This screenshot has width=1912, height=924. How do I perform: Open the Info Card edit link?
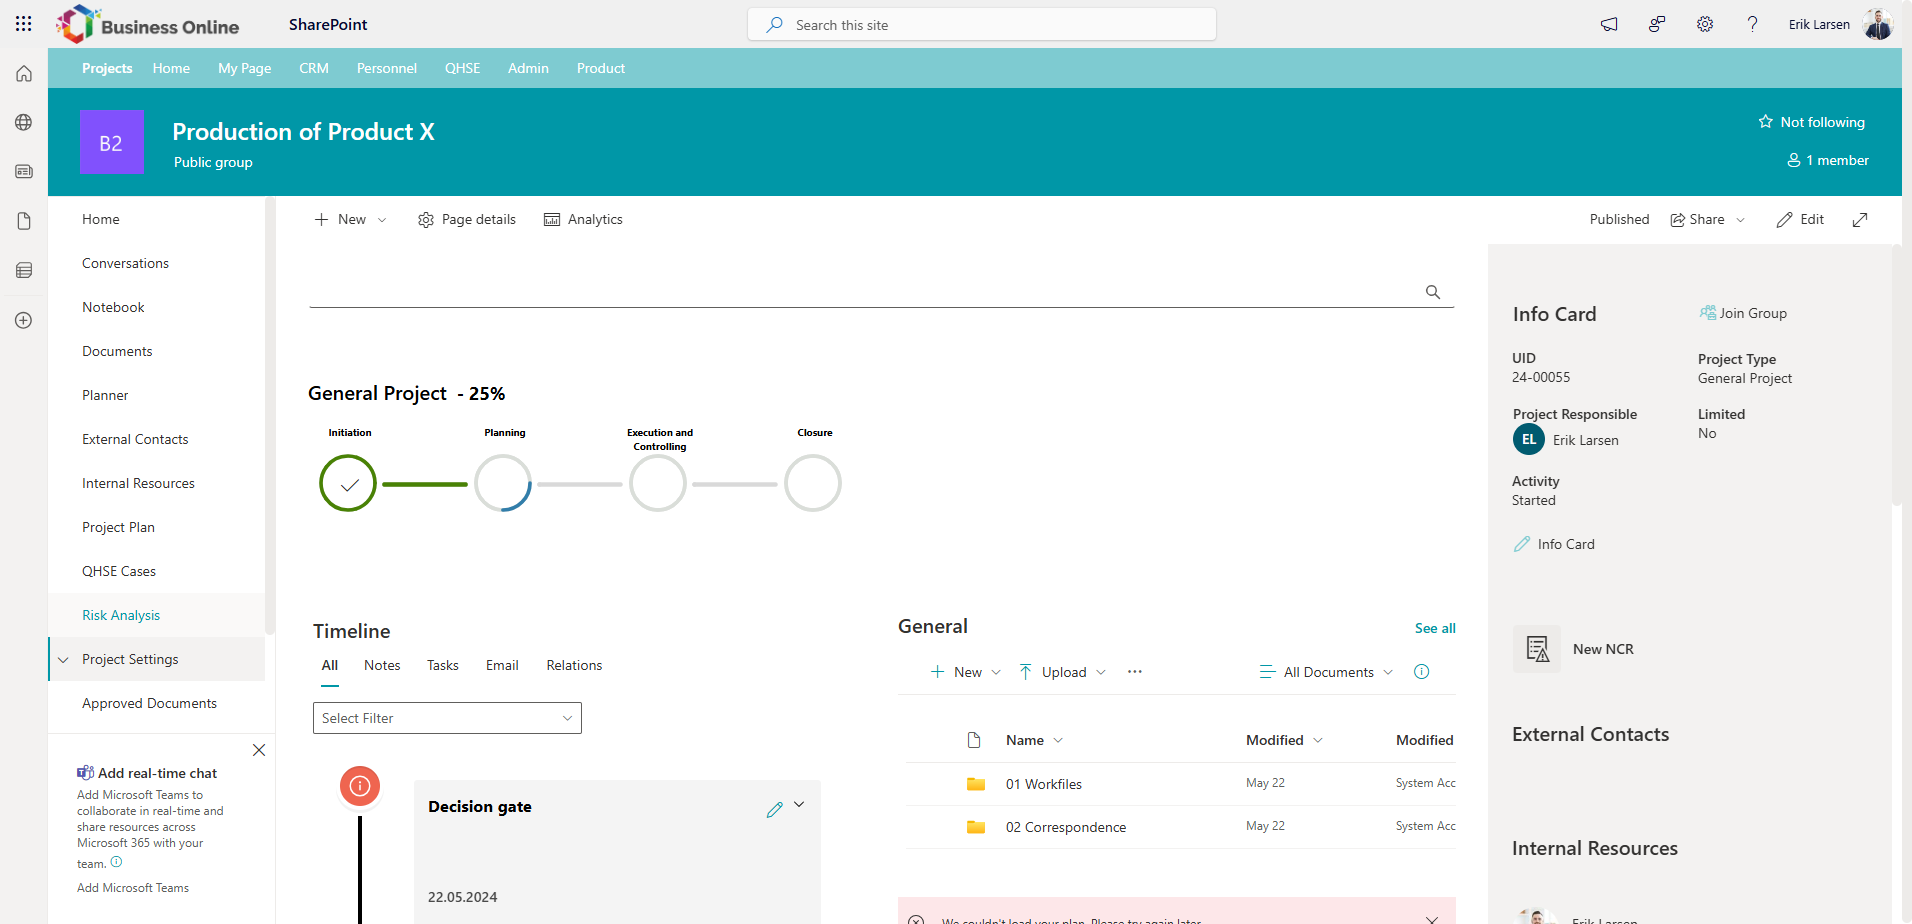[x=1554, y=544]
